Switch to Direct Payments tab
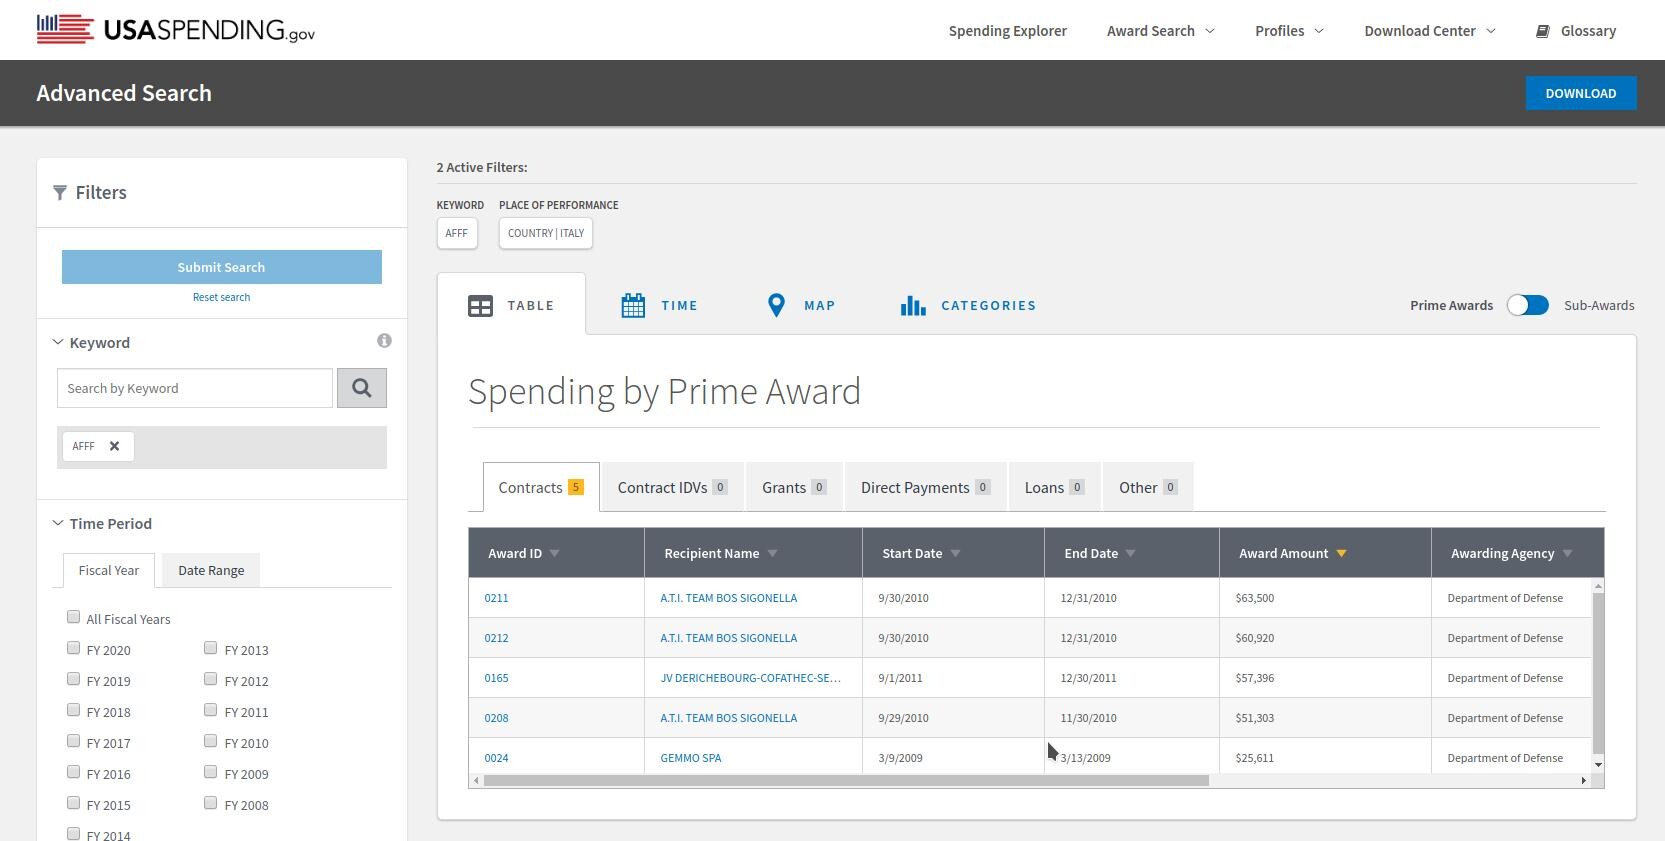 click(925, 488)
